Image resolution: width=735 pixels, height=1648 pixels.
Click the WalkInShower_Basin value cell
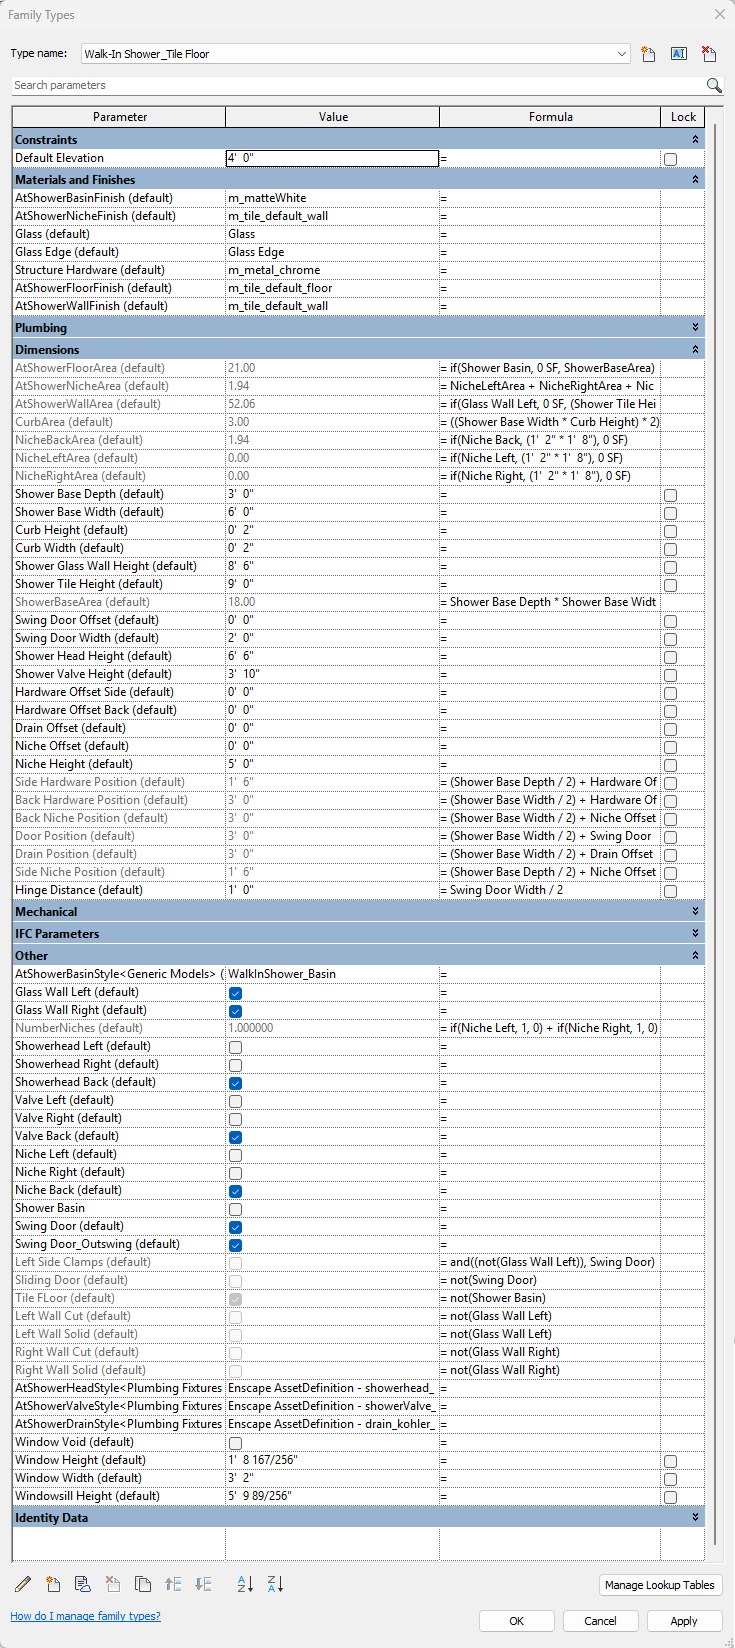[x=332, y=974]
